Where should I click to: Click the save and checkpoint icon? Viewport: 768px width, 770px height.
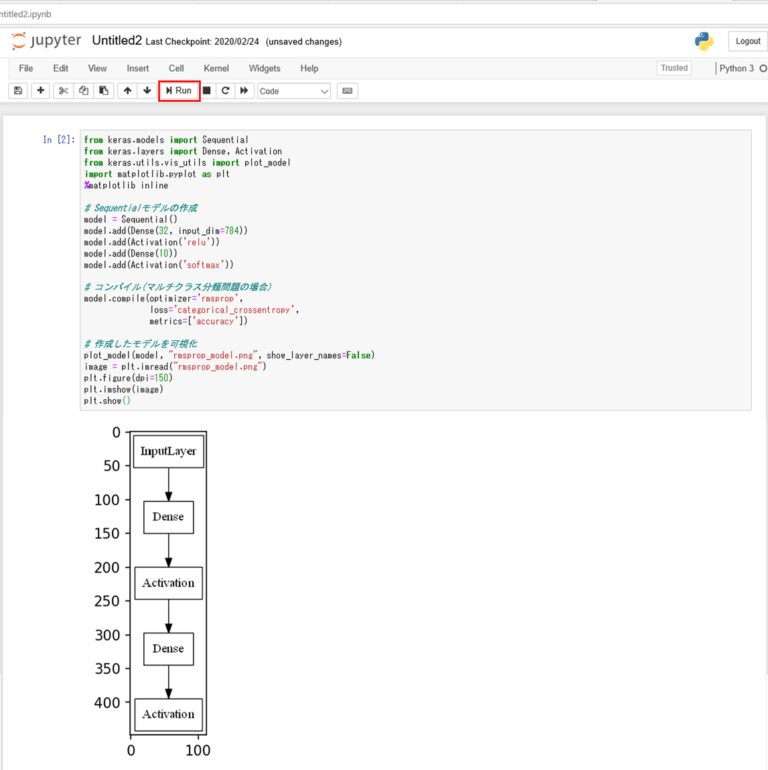pyautogui.click(x=18, y=91)
